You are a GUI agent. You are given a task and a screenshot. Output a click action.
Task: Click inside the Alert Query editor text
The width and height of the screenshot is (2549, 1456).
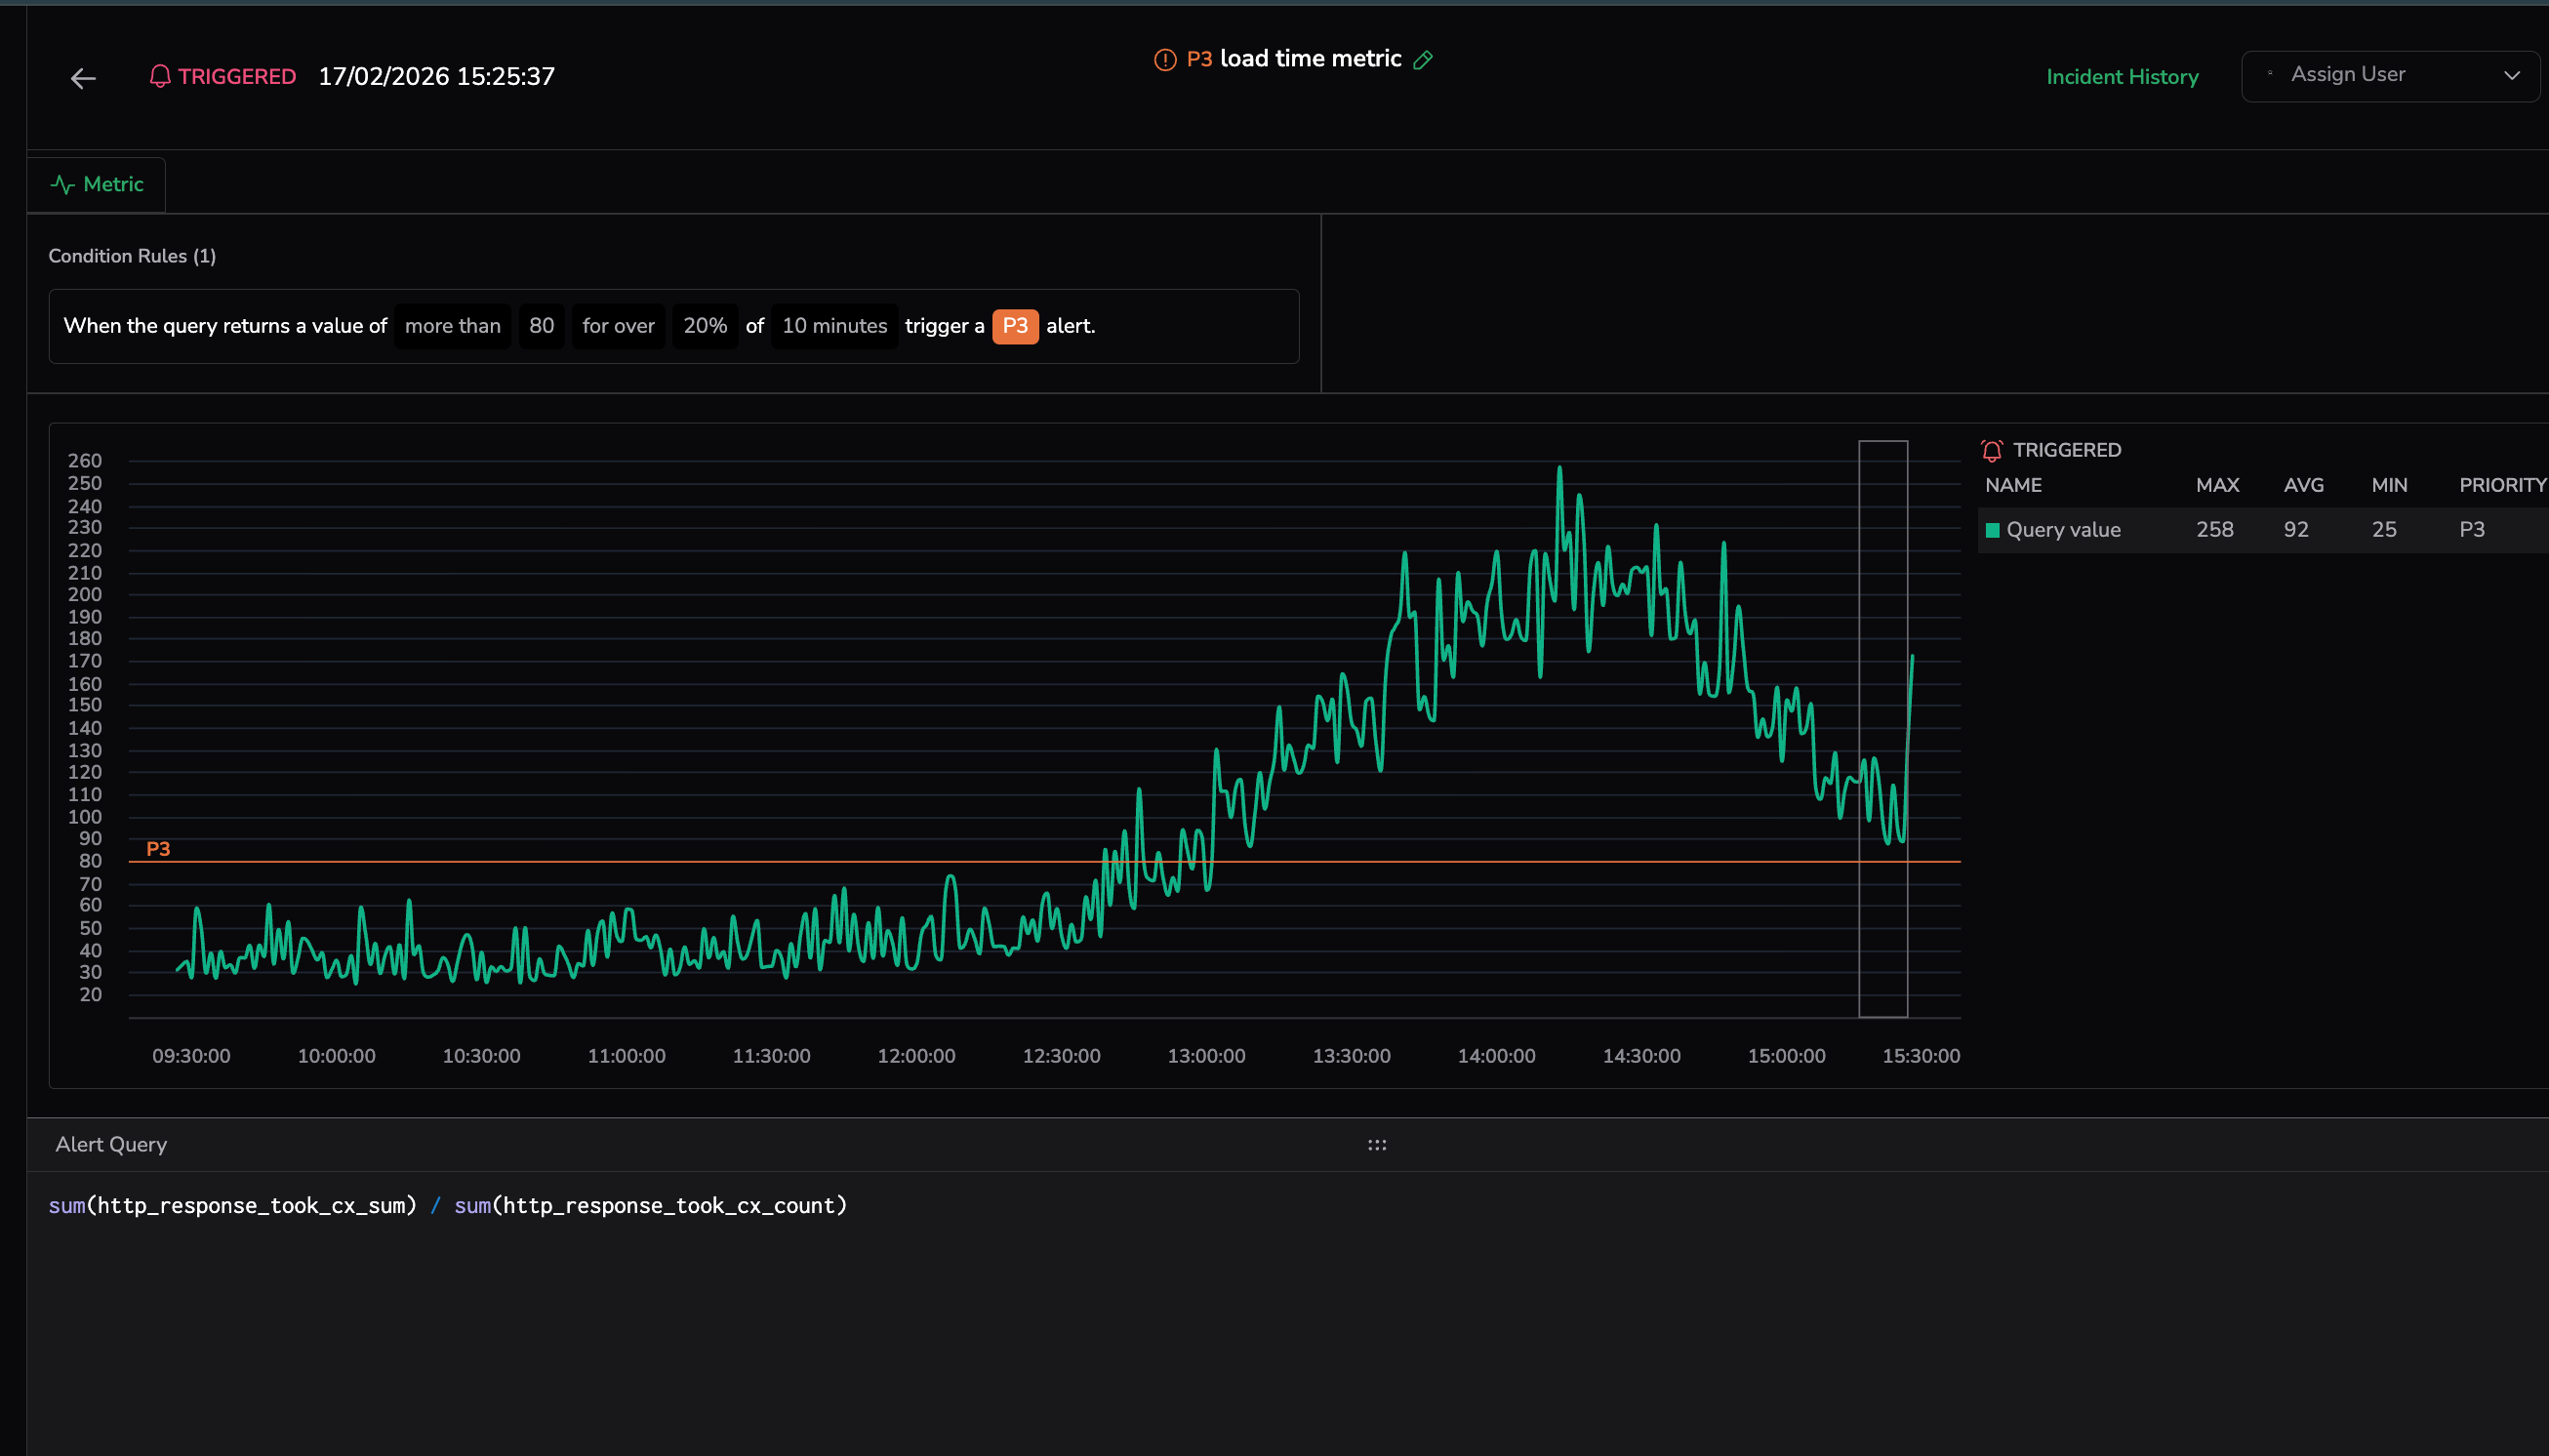click(448, 1206)
